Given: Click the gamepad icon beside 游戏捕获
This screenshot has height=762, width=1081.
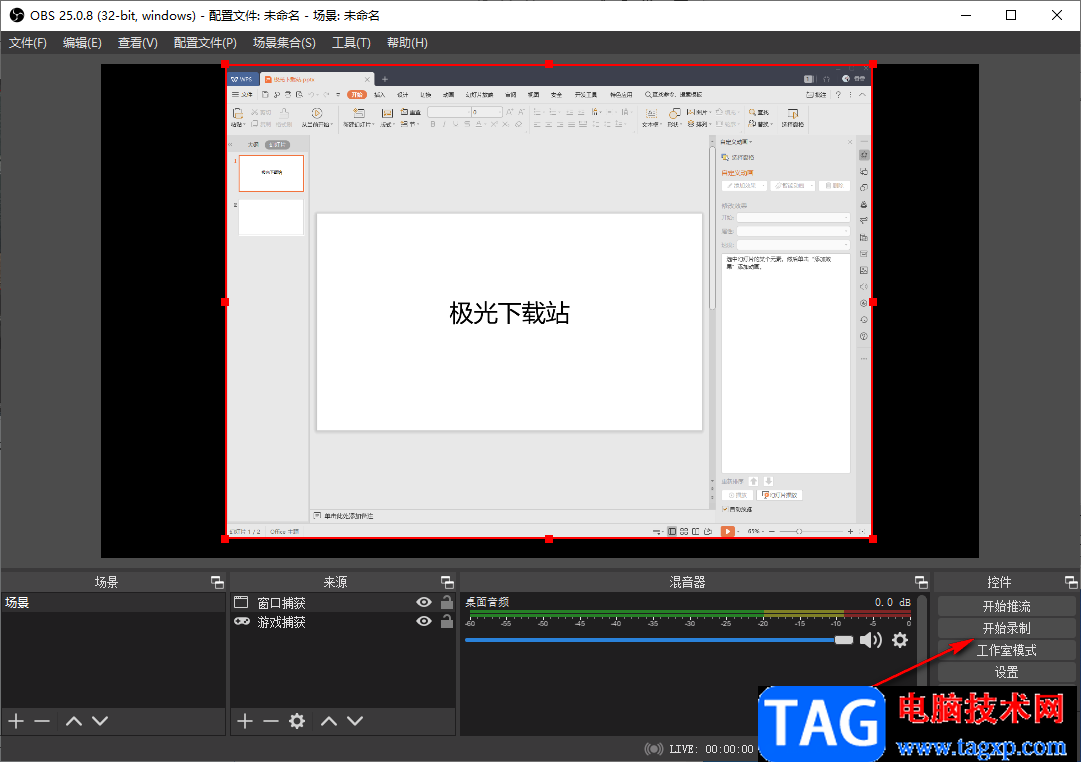Looking at the screenshot, I should tap(242, 621).
